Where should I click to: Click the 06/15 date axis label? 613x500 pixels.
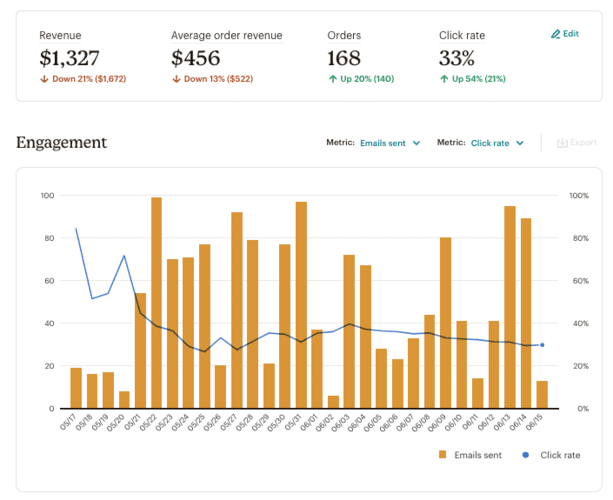534,423
